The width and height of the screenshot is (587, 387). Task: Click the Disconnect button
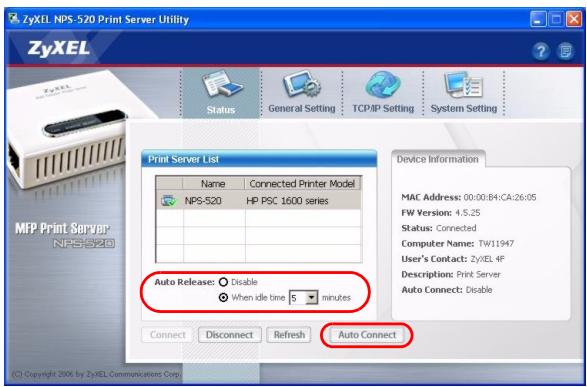(229, 335)
